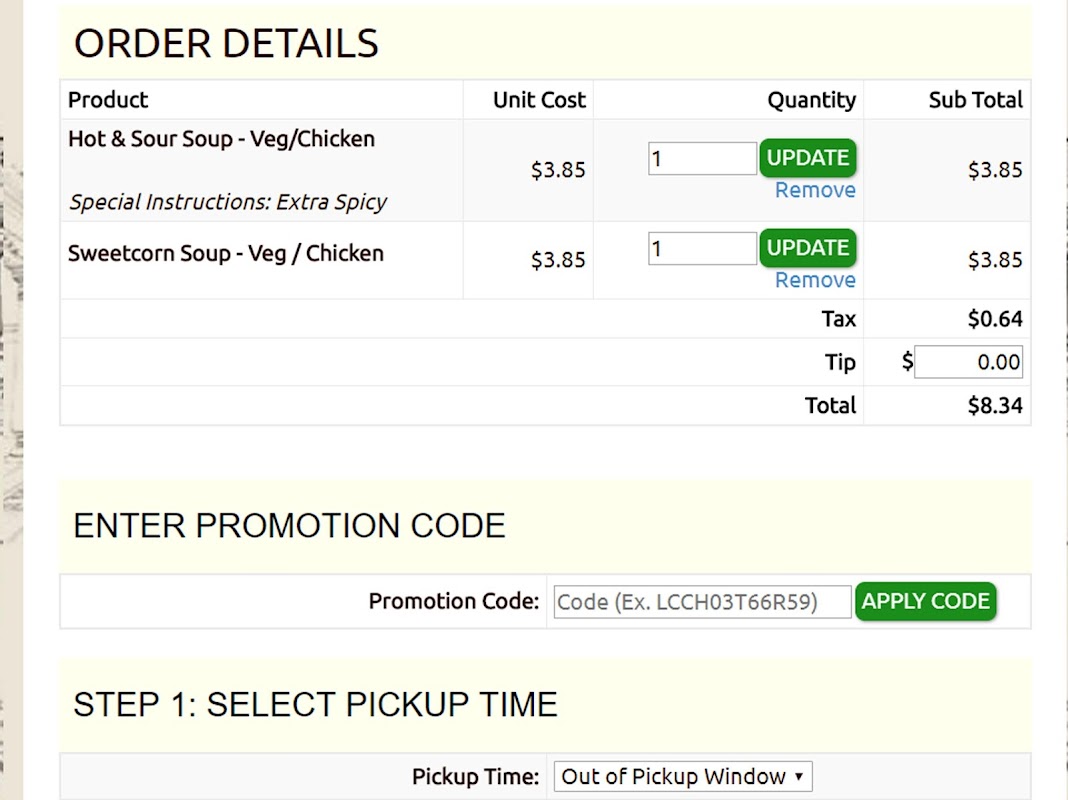
Task: Click the Sub Total column header
Action: 976,100
